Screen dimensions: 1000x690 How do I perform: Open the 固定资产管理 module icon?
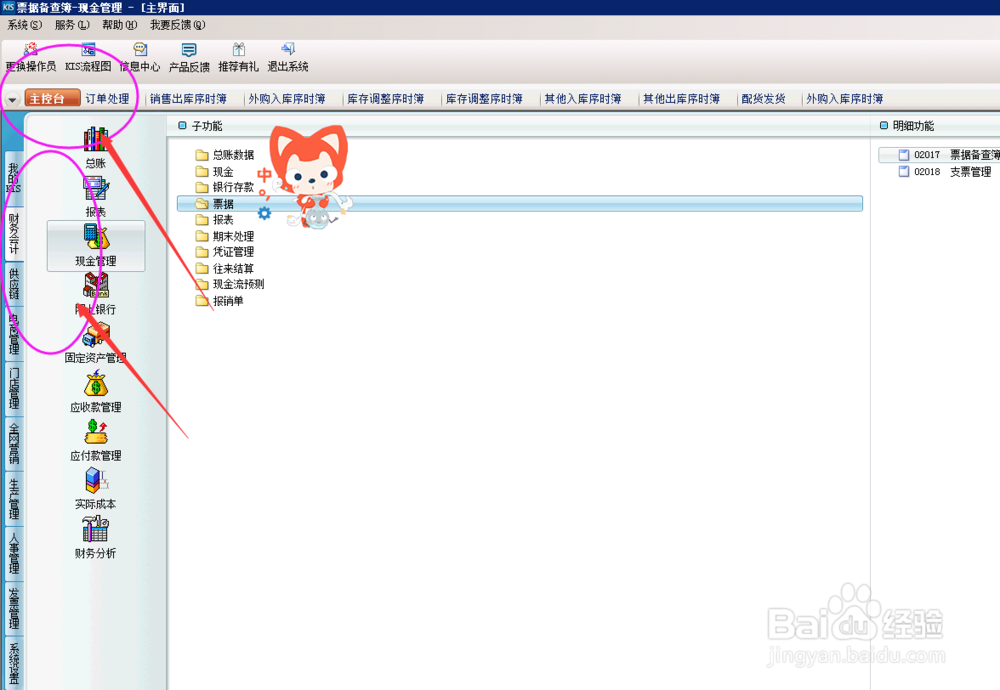click(96, 334)
